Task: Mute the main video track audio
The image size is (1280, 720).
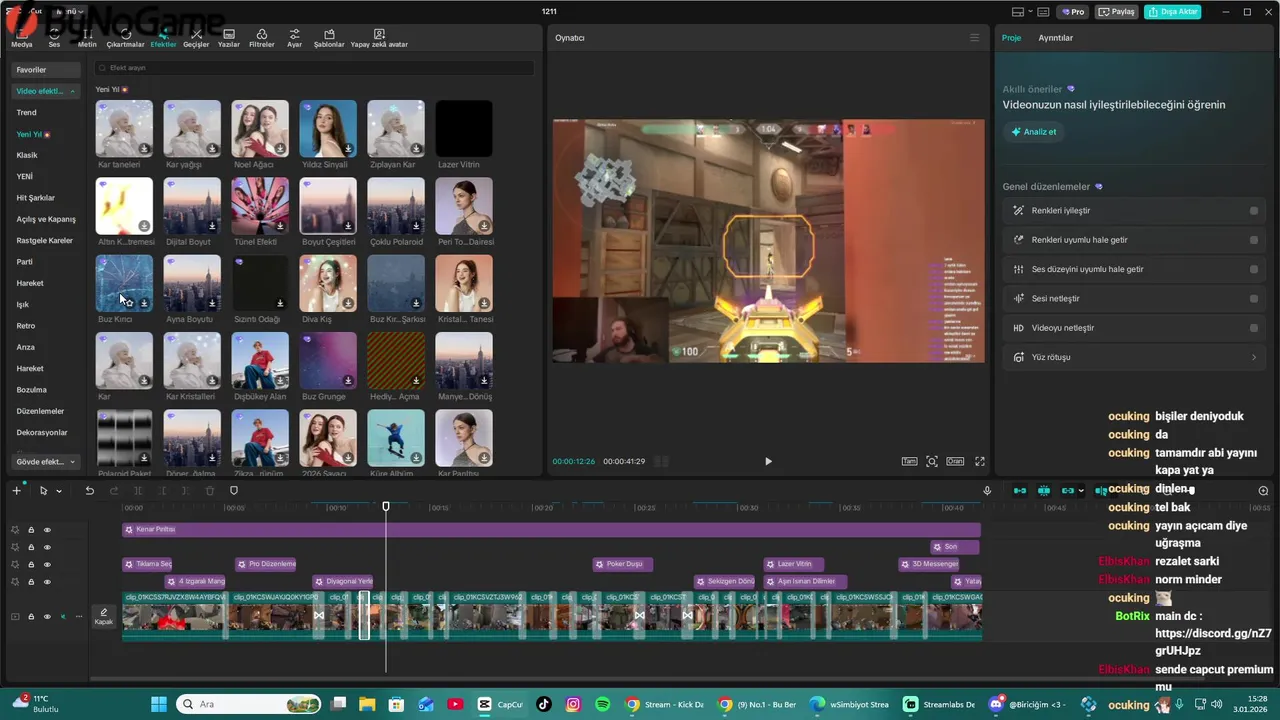Action: [63, 616]
